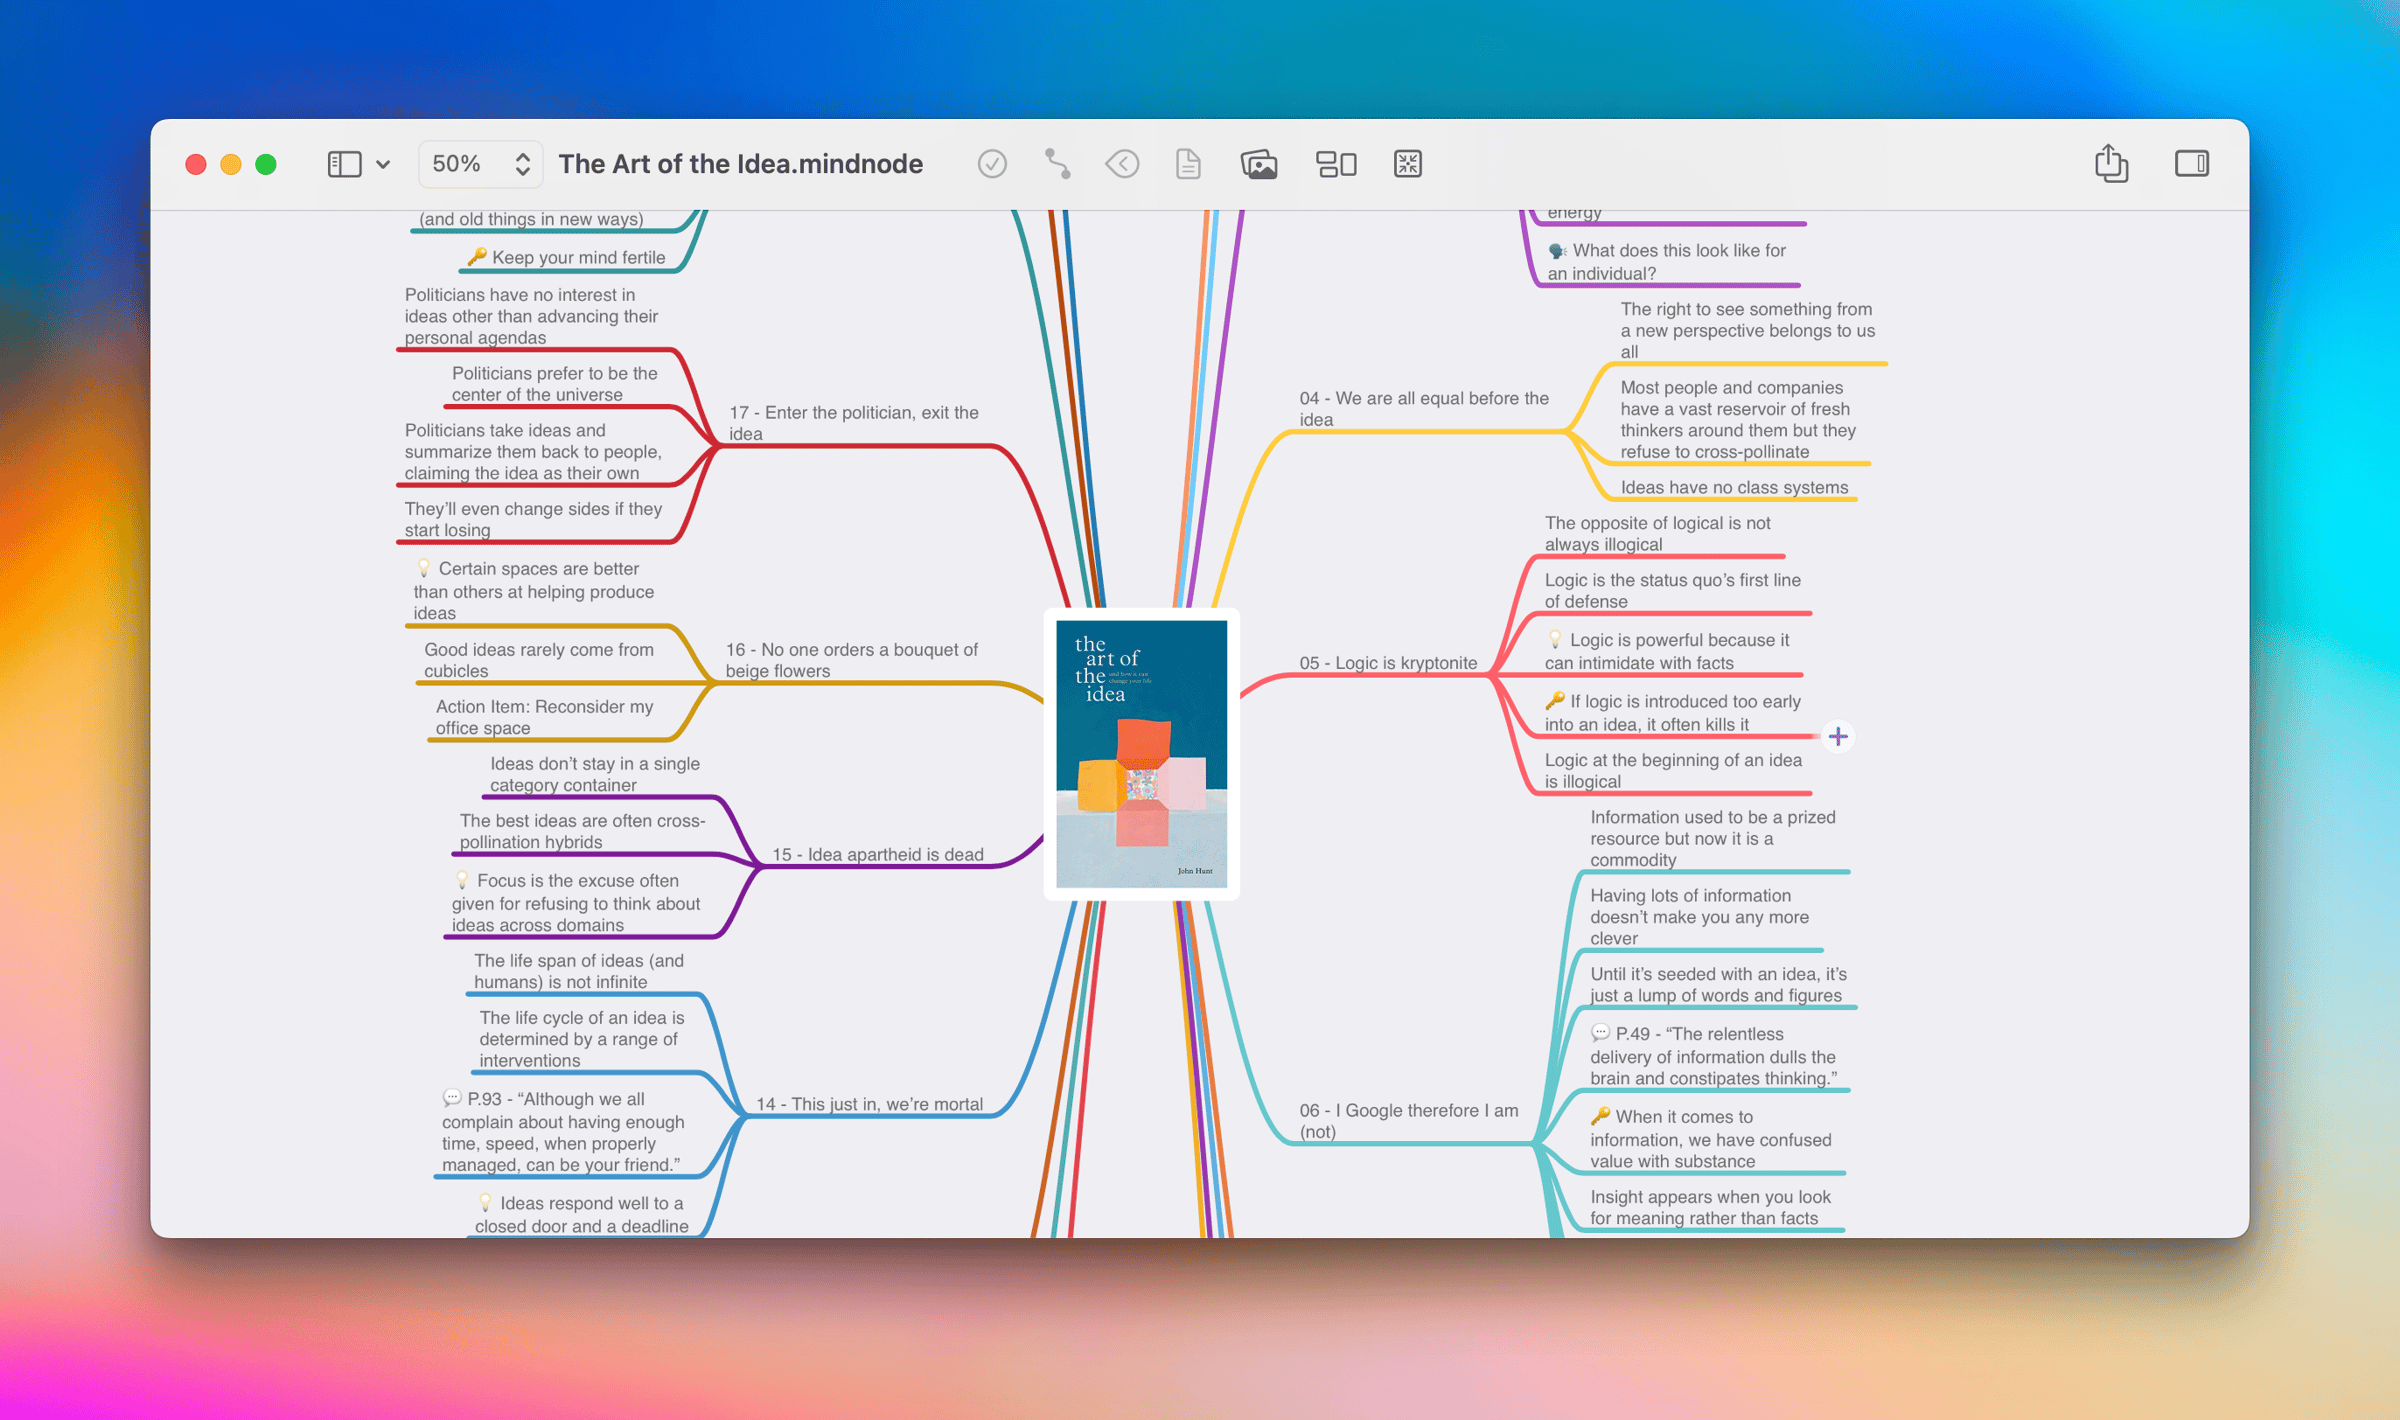2400x1420 pixels.
Task: Click the layout arrangement toolbar icon
Action: (x=1336, y=164)
